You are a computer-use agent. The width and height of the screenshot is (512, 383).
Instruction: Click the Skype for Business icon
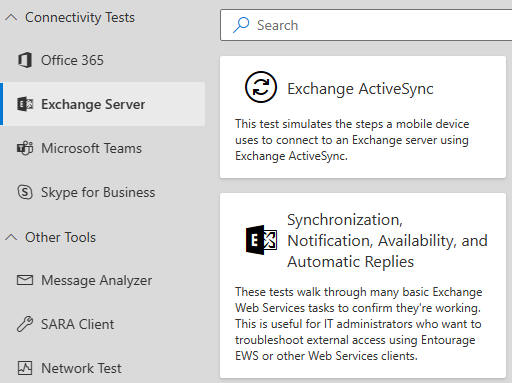25,192
